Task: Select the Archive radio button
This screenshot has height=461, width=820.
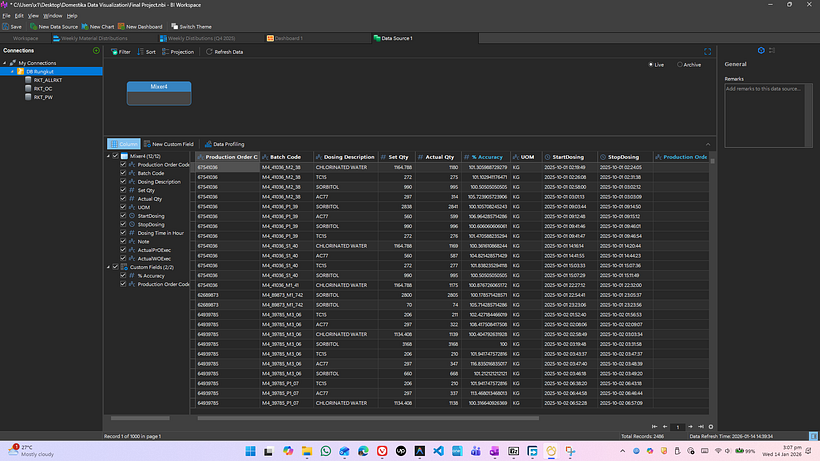Action: [x=680, y=65]
